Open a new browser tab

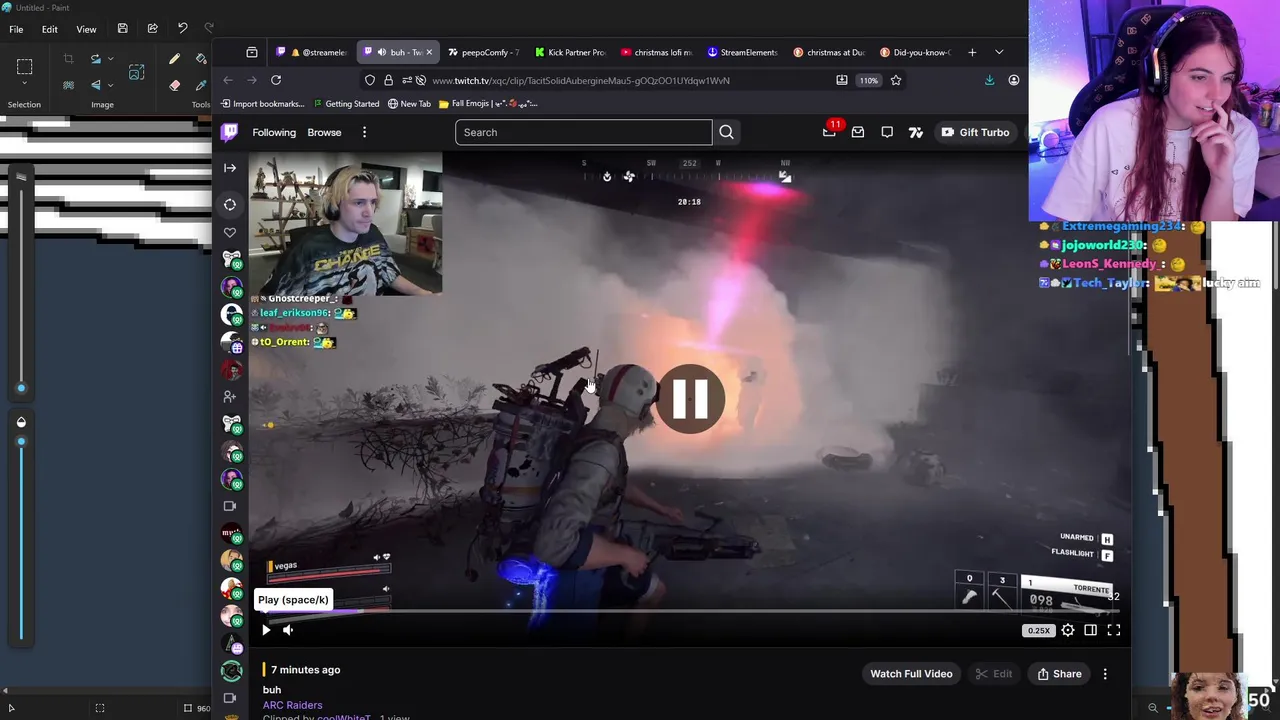[x=972, y=52]
